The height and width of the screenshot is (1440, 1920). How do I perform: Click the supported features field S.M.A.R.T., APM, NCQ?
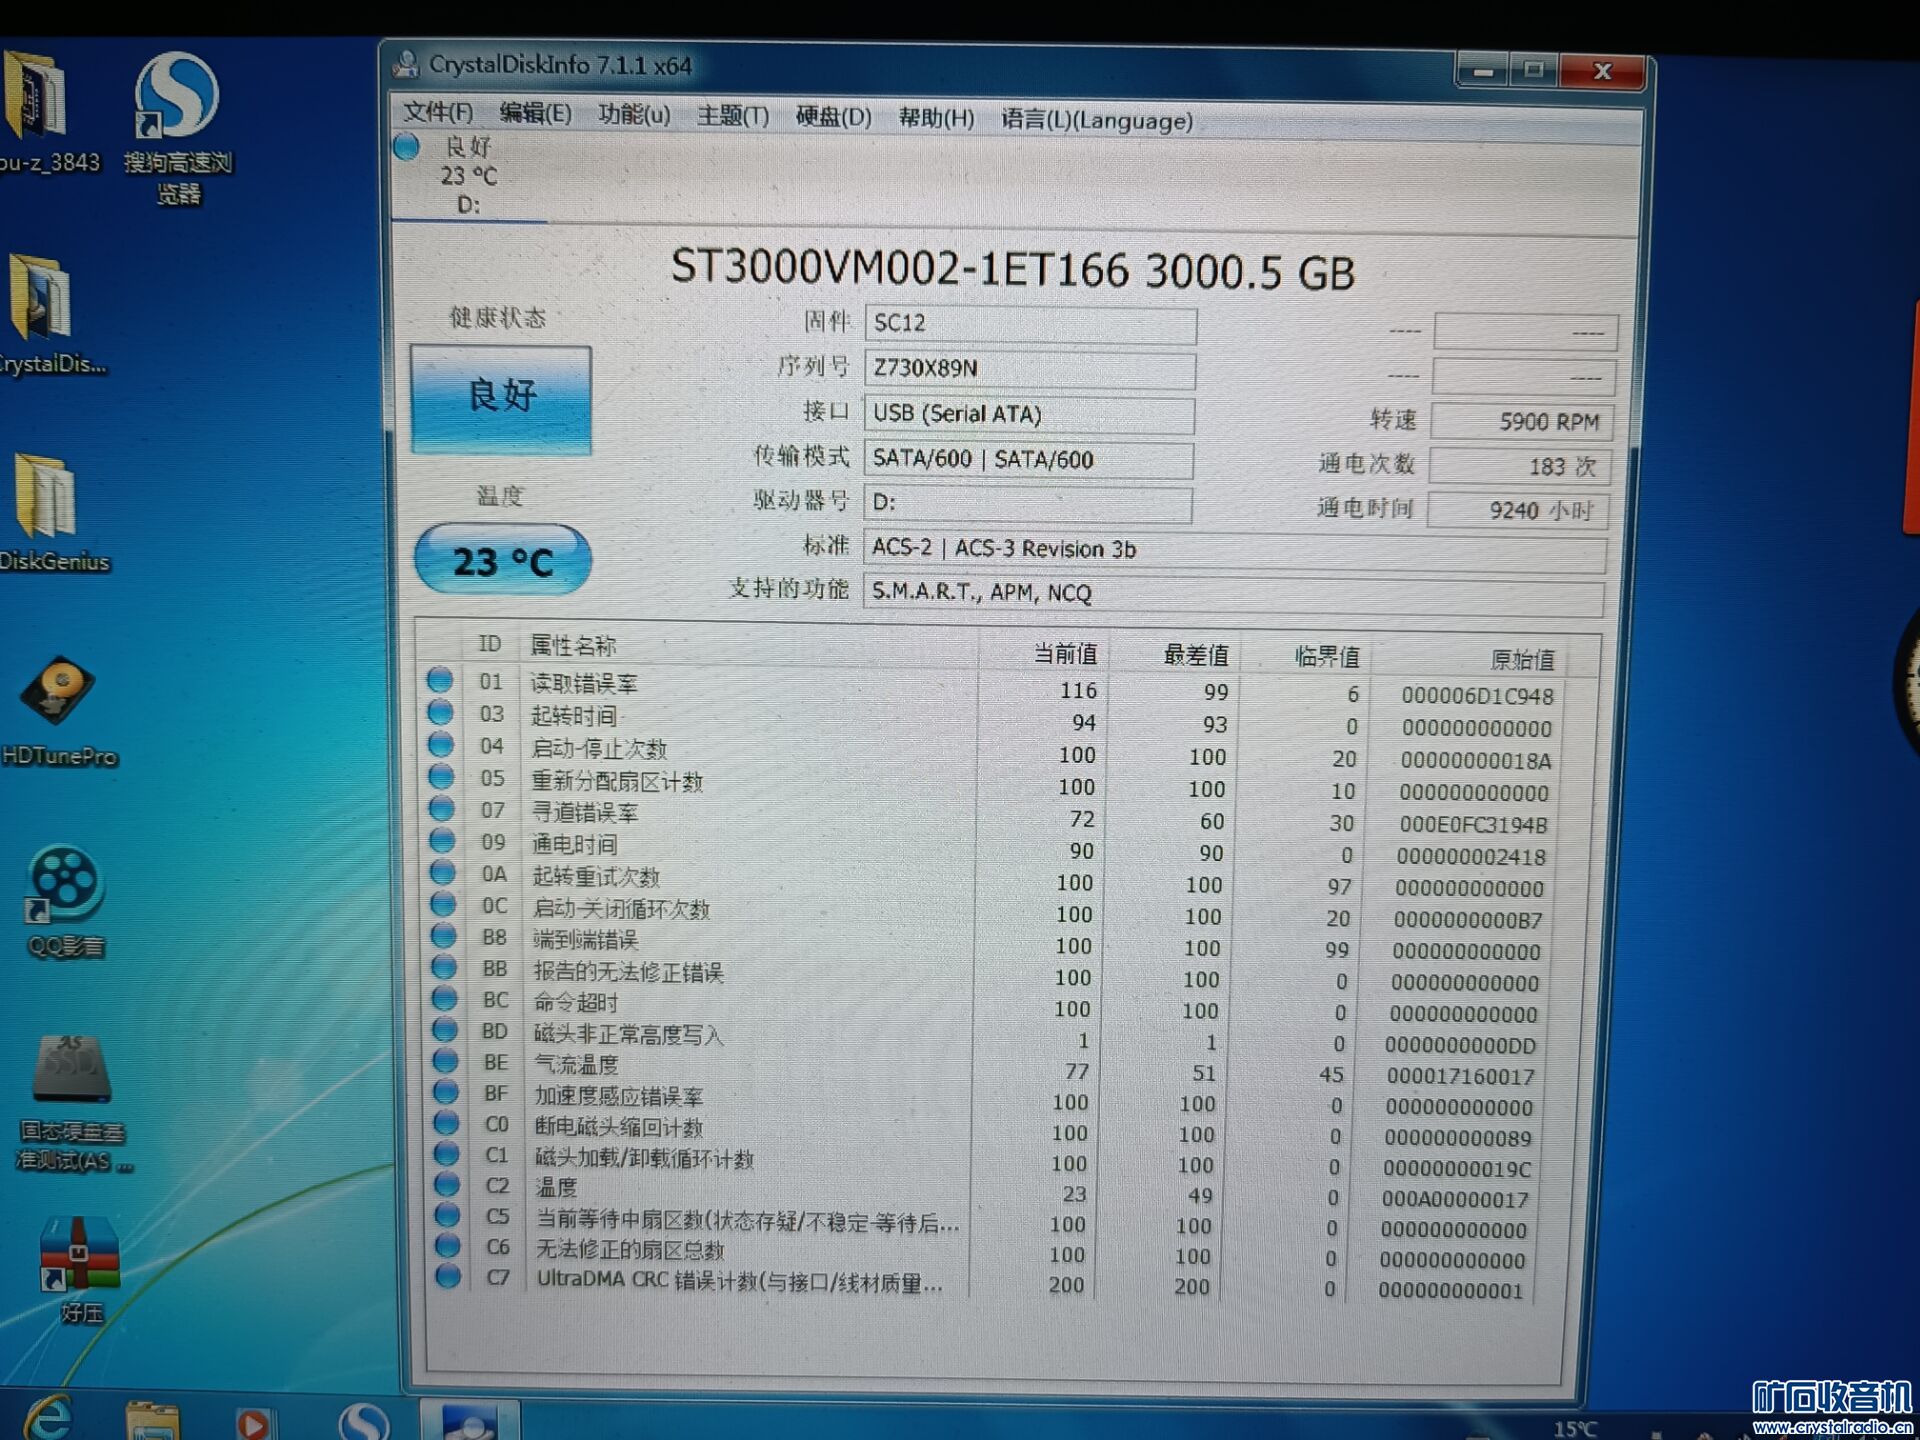[1233, 594]
